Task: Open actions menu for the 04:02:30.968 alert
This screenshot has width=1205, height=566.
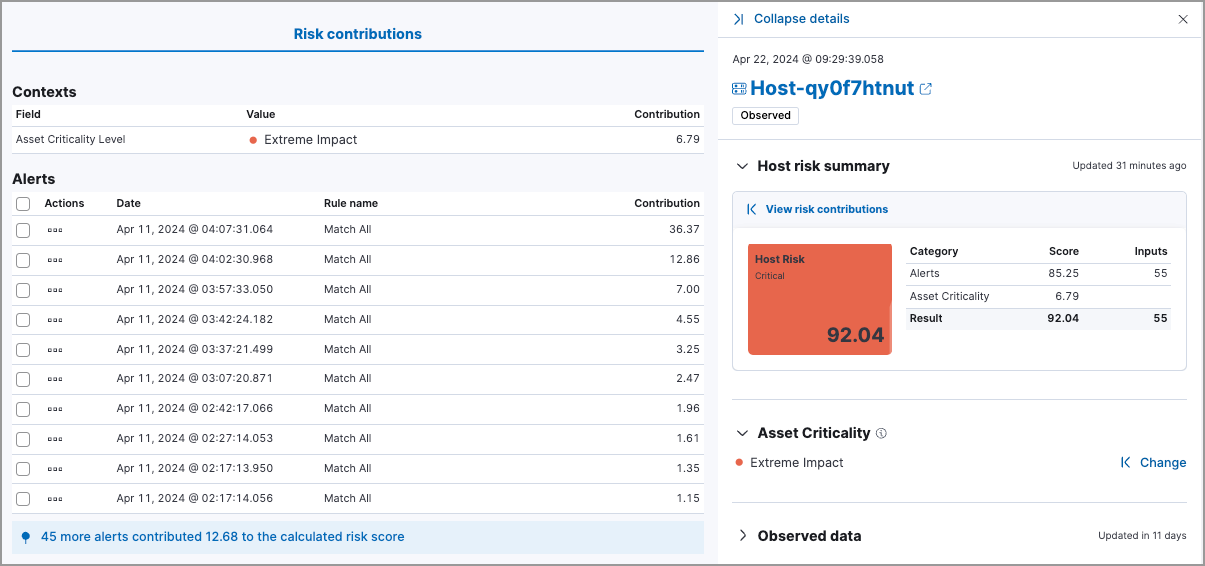Action: pyautogui.click(x=55, y=260)
